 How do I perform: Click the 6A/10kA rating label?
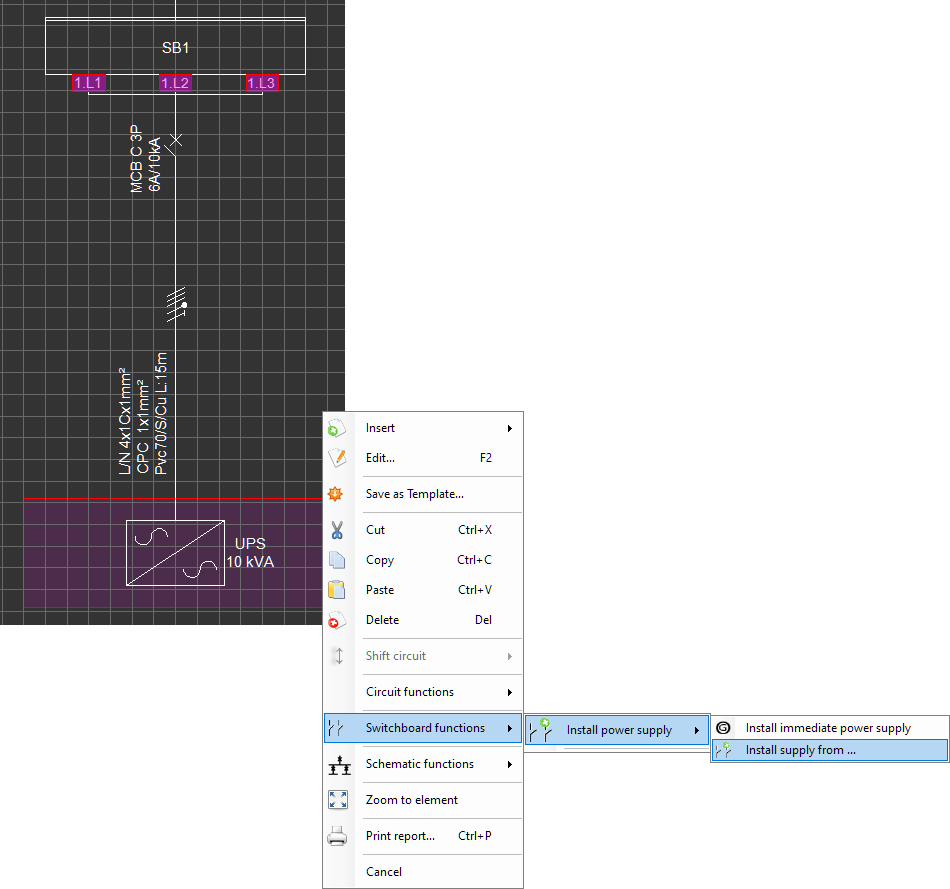pos(155,164)
